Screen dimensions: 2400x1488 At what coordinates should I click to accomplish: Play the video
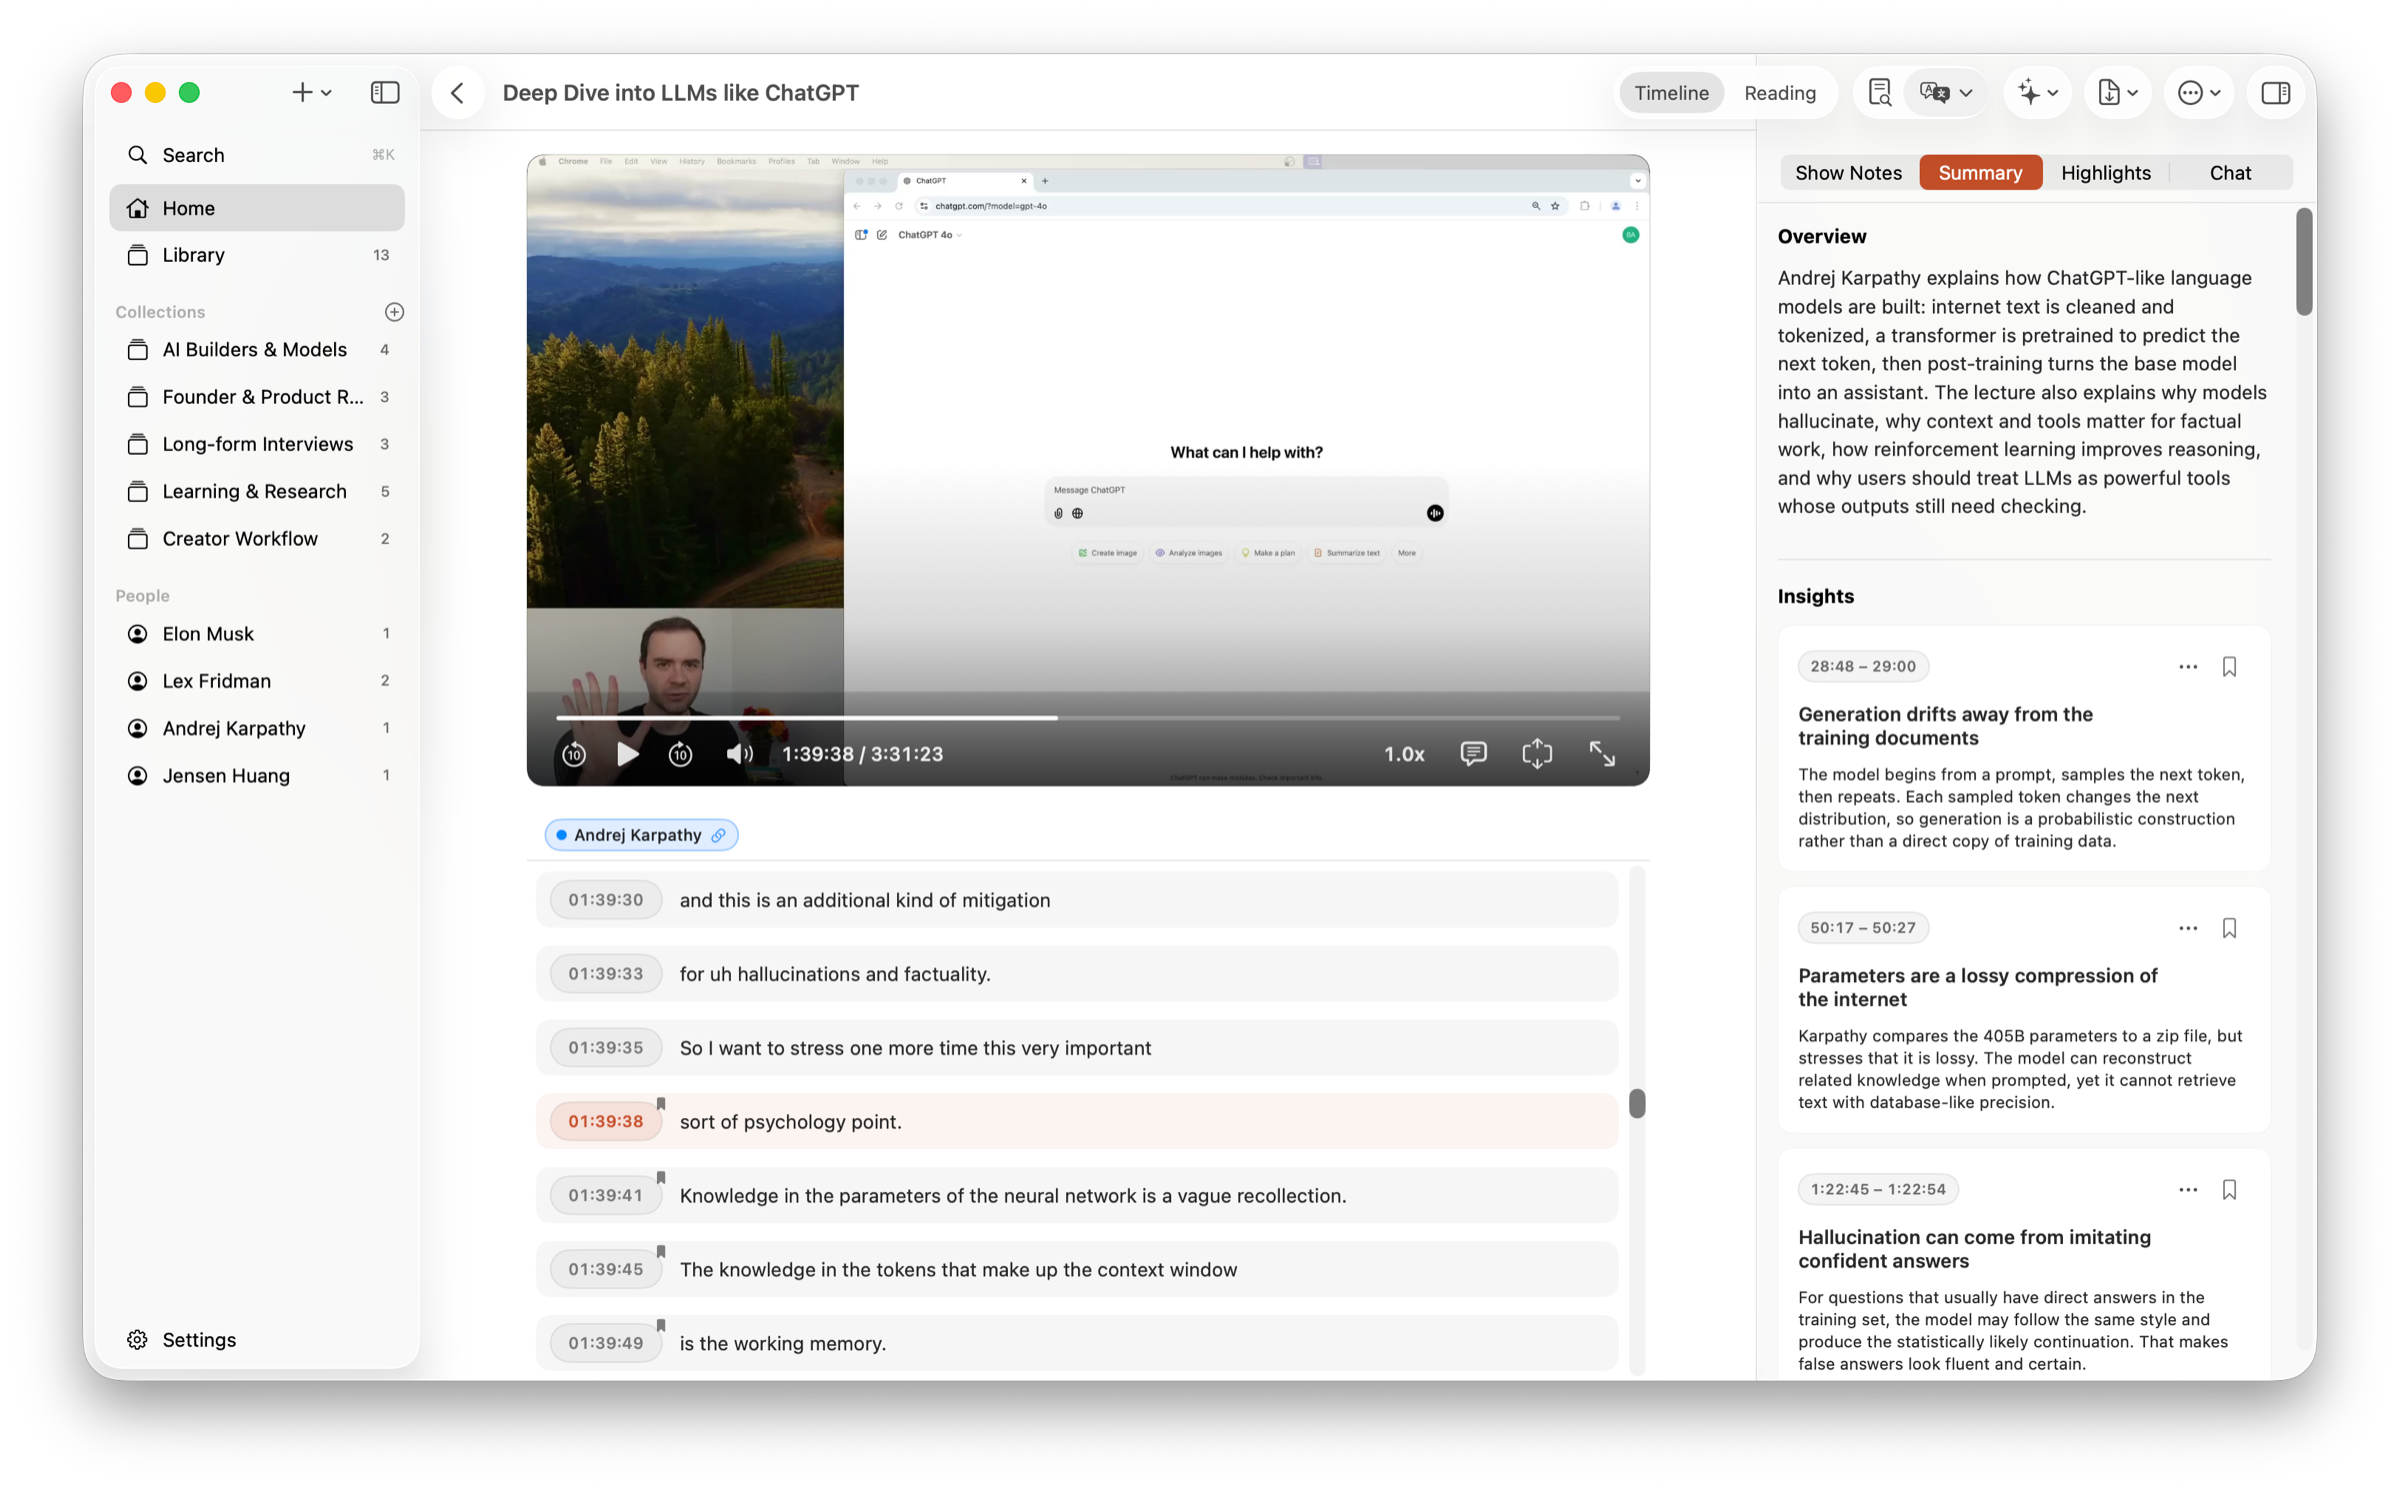click(x=628, y=754)
